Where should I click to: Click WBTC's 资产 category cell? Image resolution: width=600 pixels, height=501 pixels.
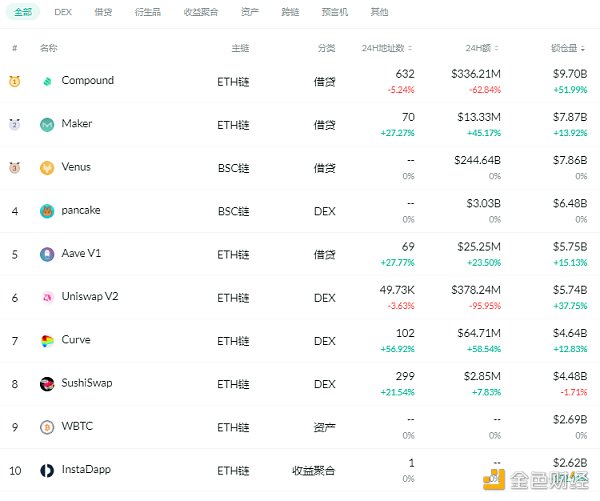coord(324,427)
